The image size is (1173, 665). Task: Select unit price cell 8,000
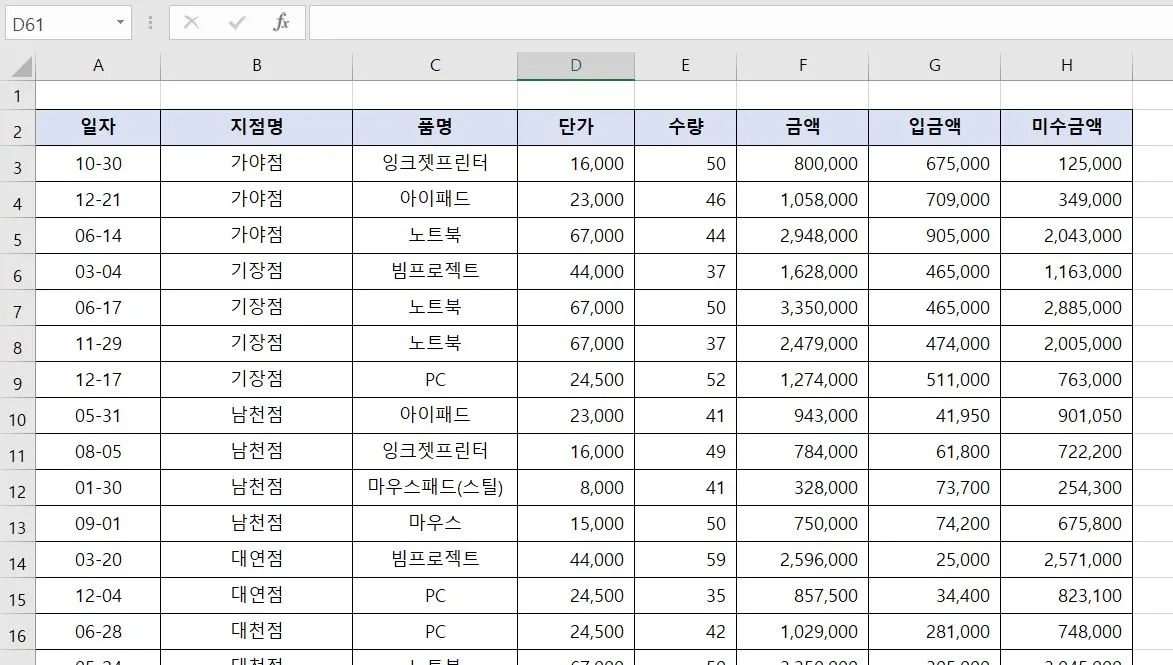pos(576,488)
